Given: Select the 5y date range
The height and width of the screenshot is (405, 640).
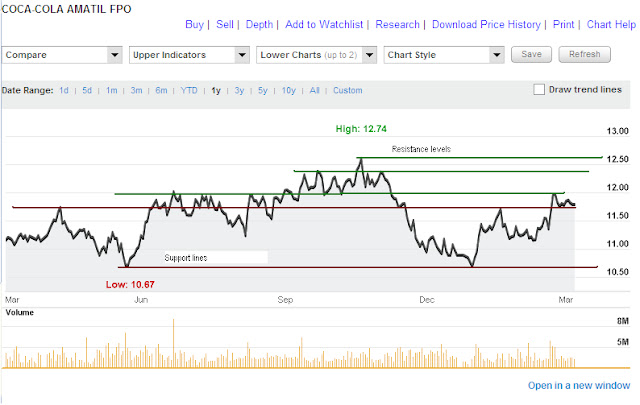Looking at the screenshot, I should [262, 90].
